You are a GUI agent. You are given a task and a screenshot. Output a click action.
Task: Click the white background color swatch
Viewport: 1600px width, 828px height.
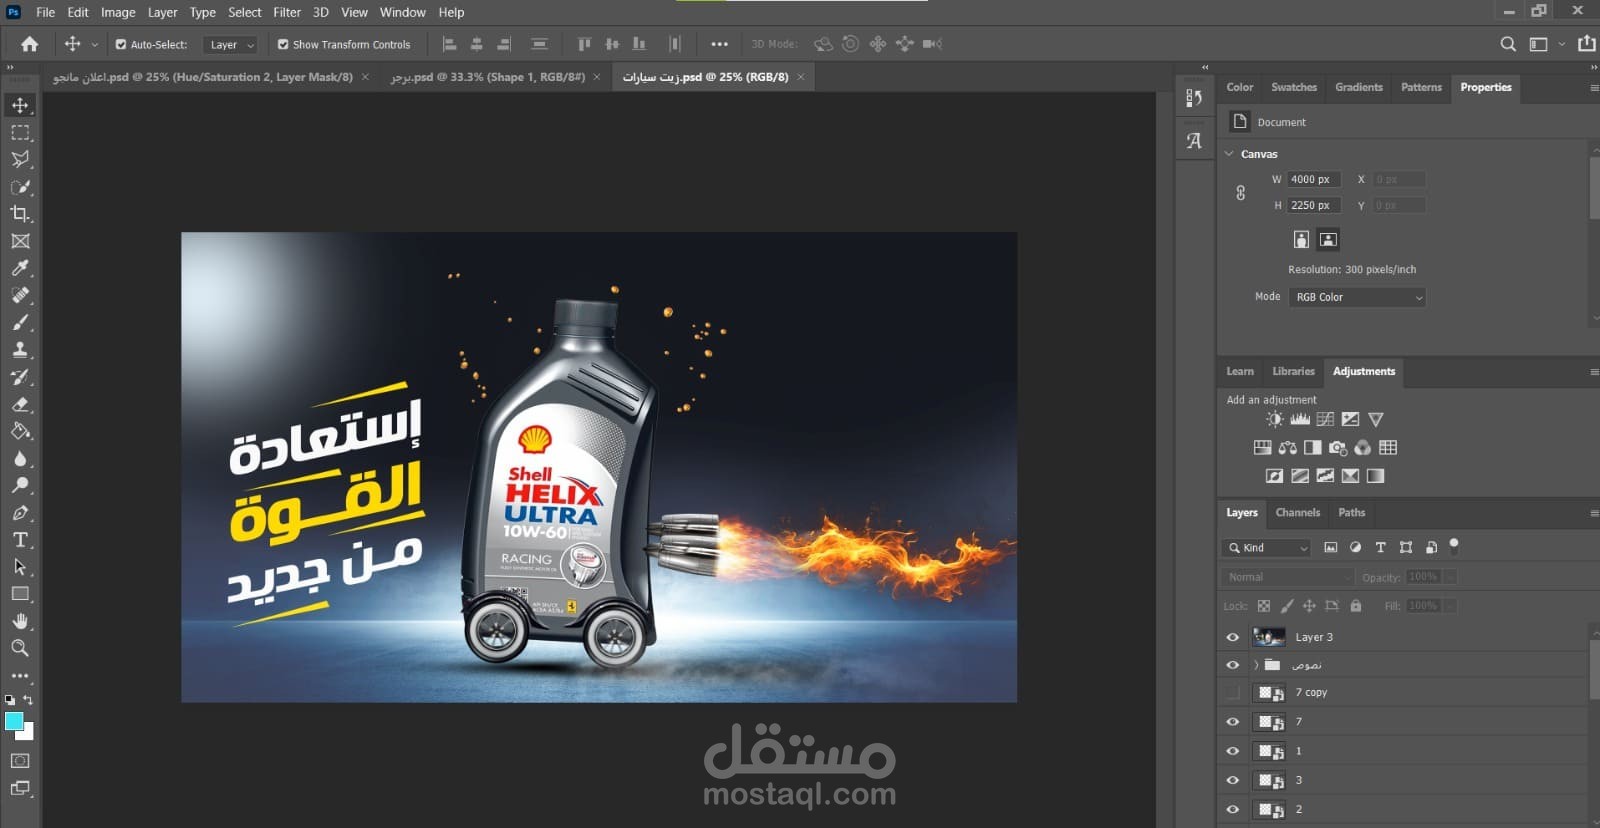(x=27, y=733)
